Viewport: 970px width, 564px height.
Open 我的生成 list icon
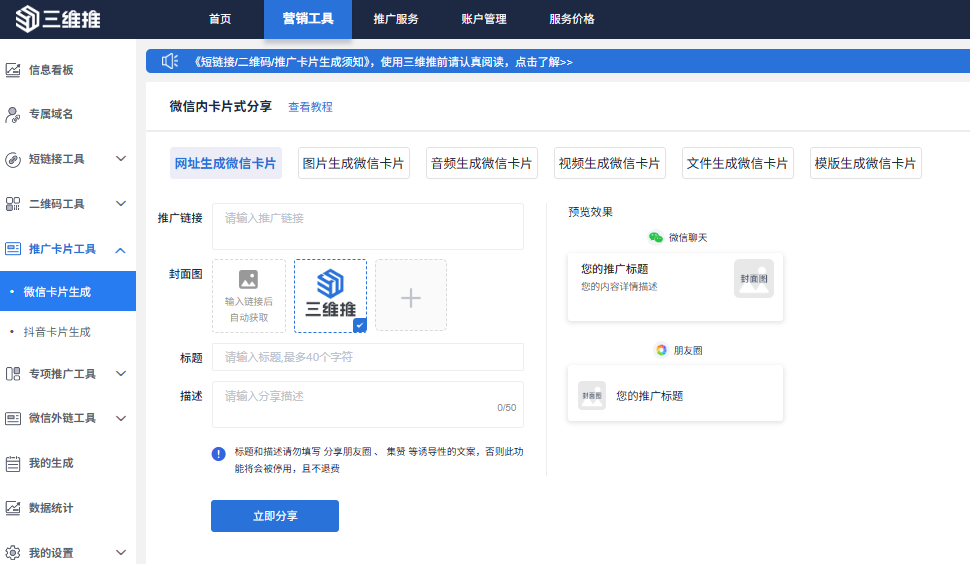coord(13,463)
